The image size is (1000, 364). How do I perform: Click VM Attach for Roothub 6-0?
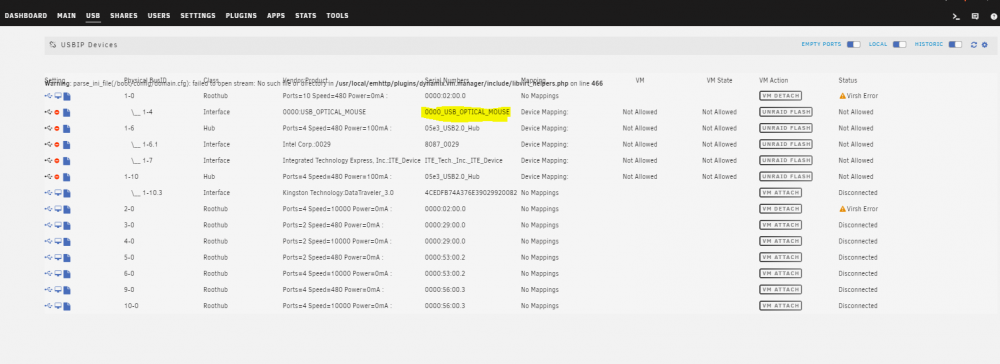coord(780,273)
